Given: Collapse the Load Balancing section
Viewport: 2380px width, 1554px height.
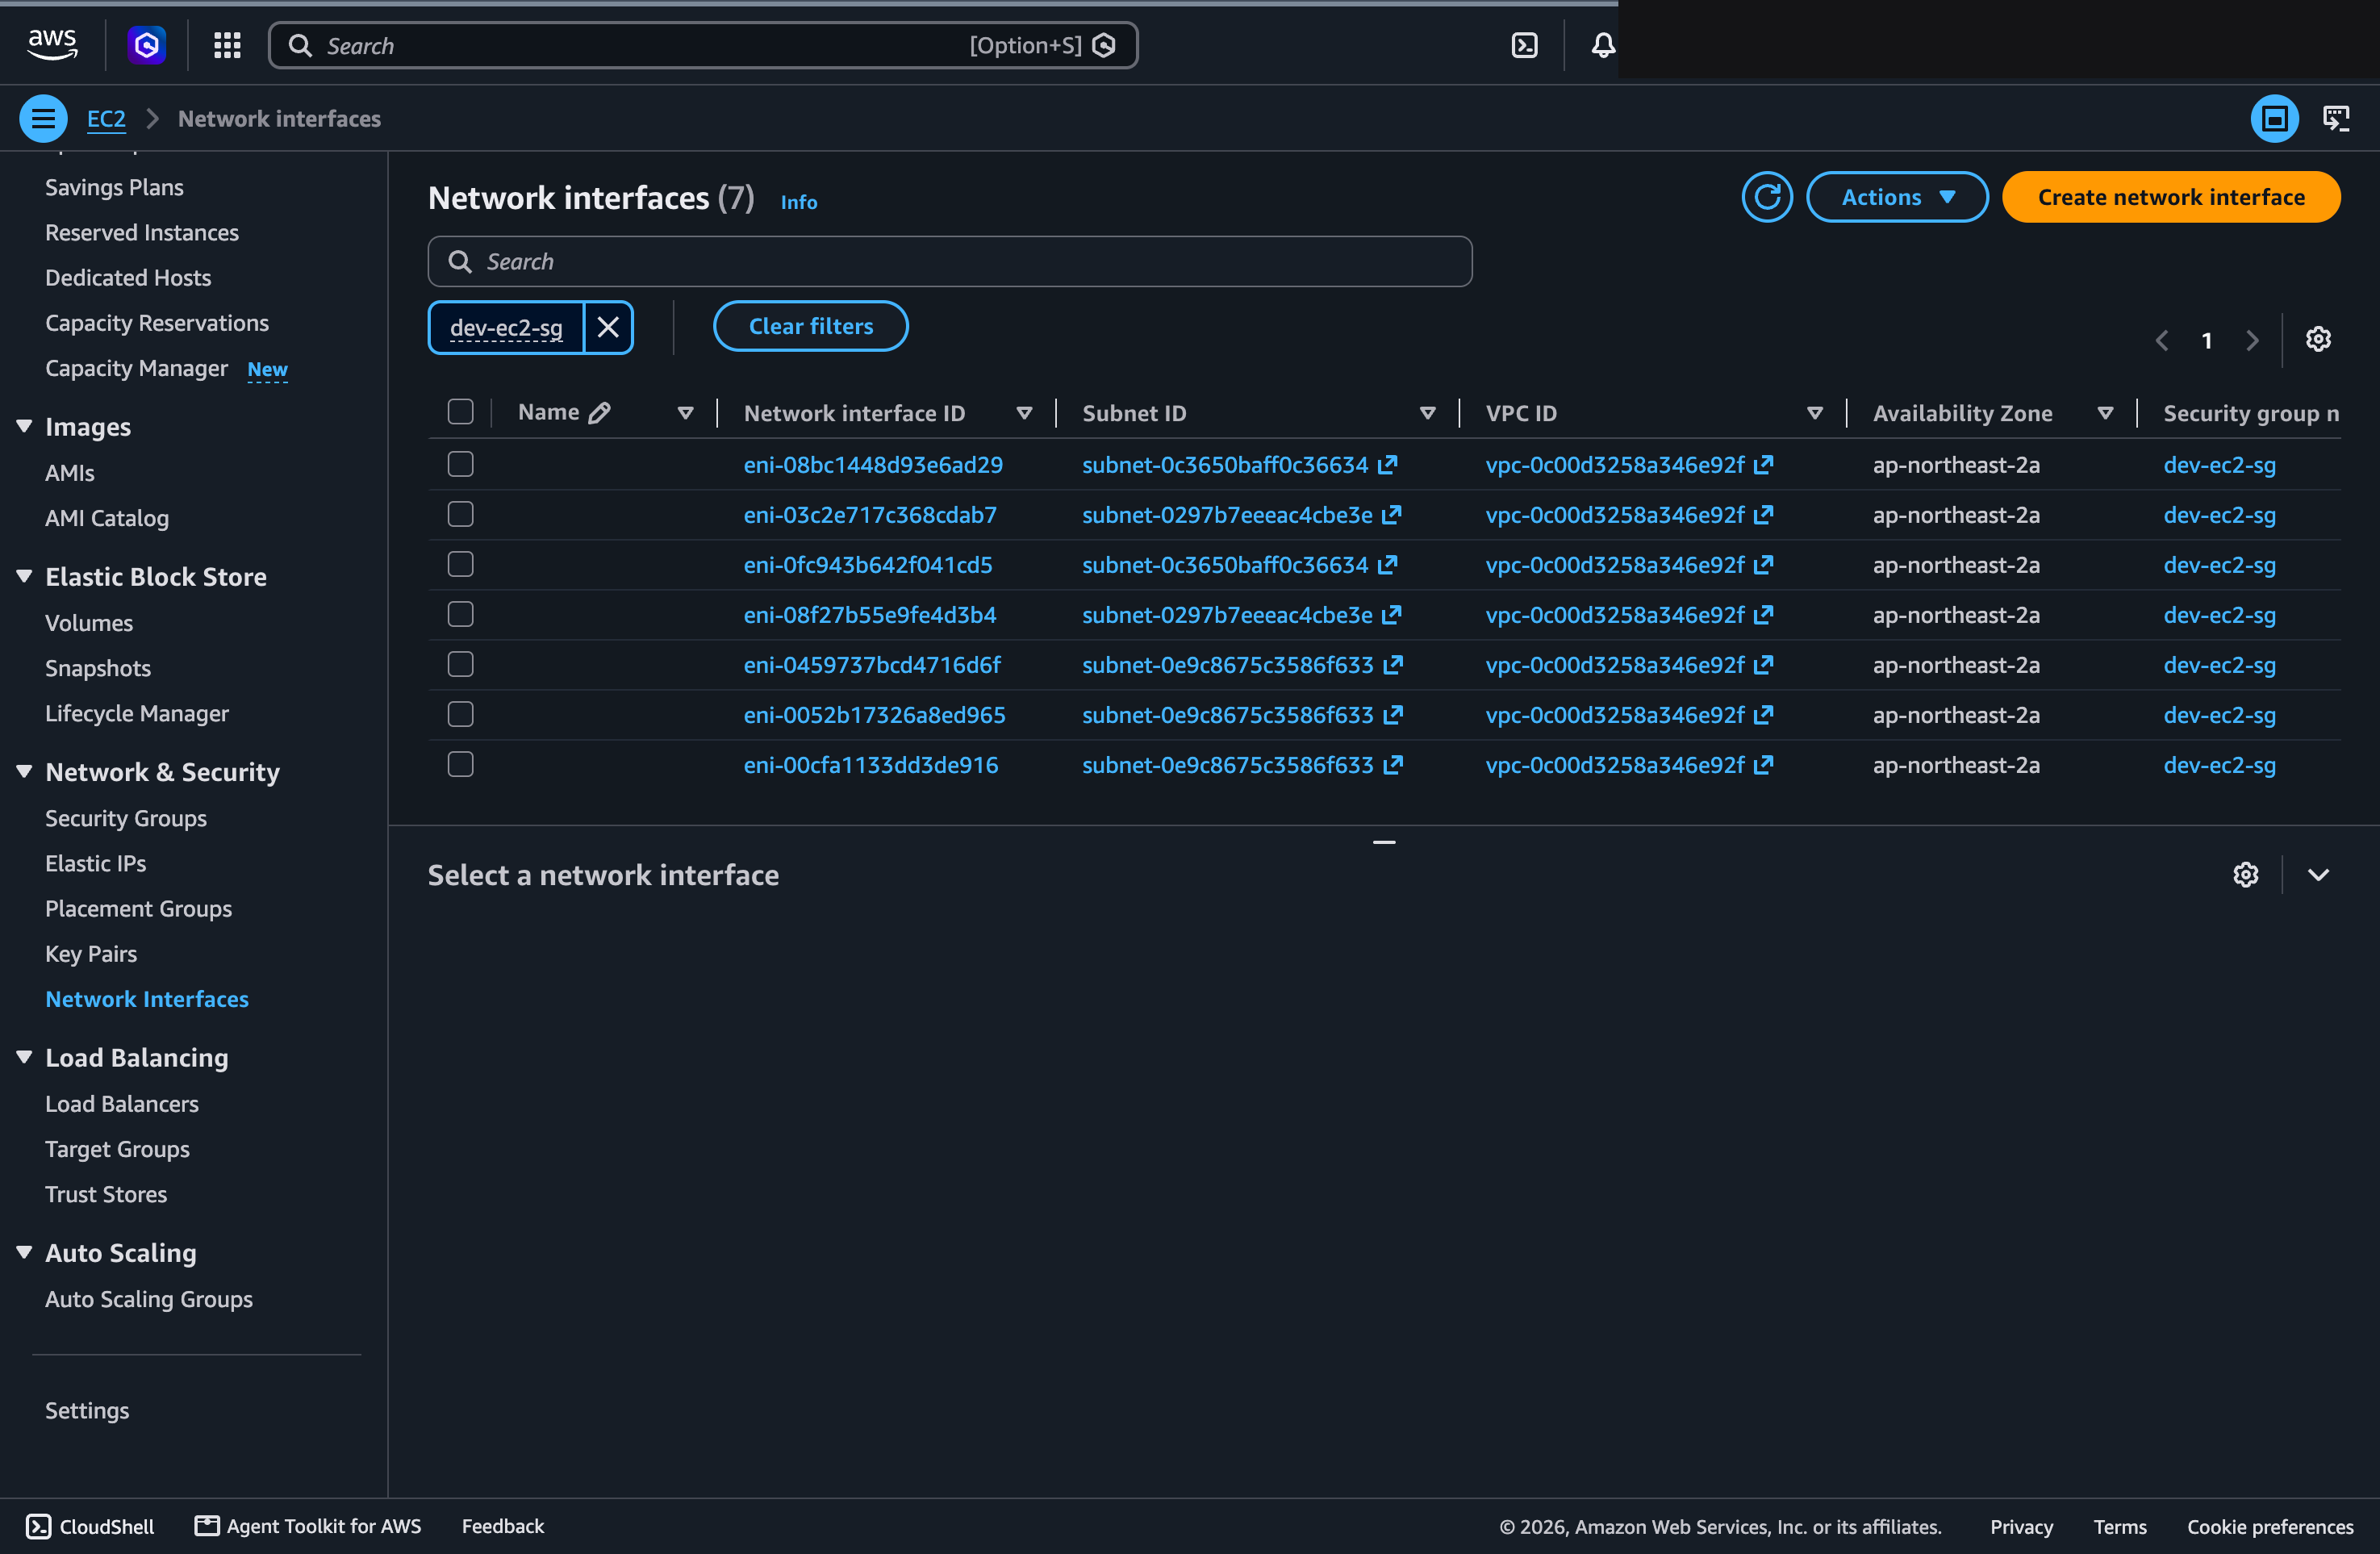Looking at the screenshot, I should pos(25,1057).
